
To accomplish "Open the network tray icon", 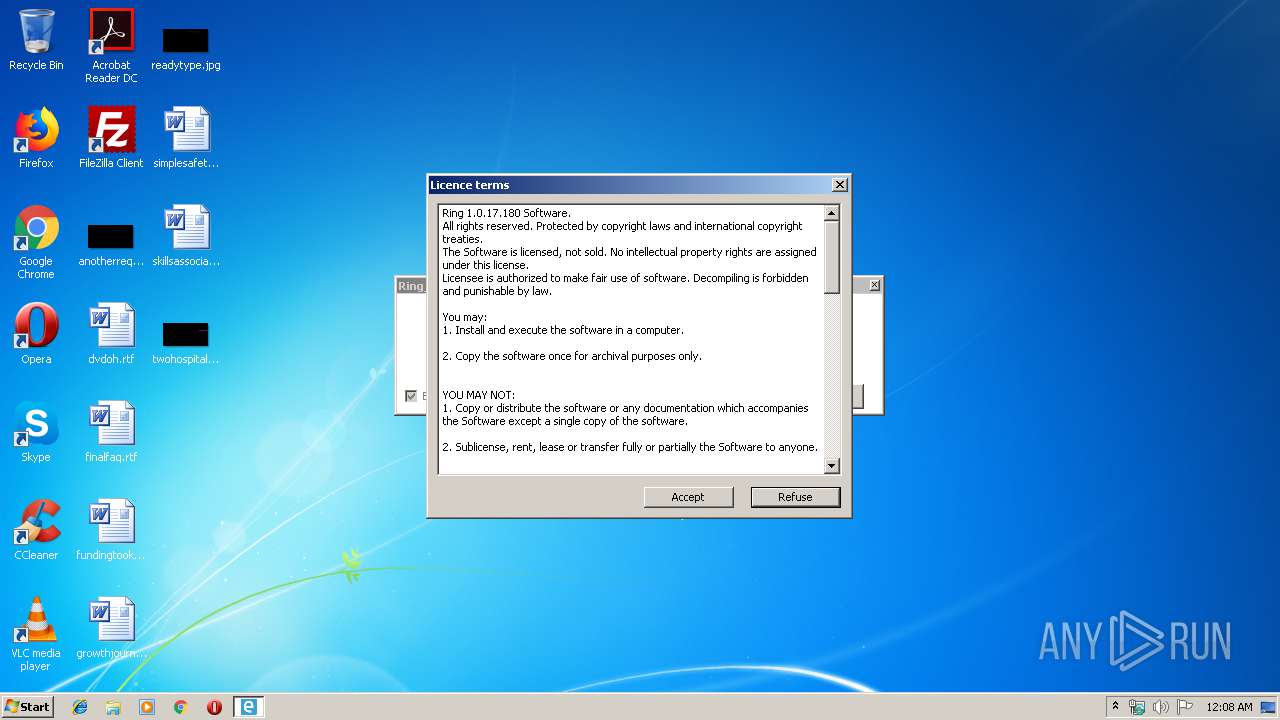I will click(x=1137, y=707).
